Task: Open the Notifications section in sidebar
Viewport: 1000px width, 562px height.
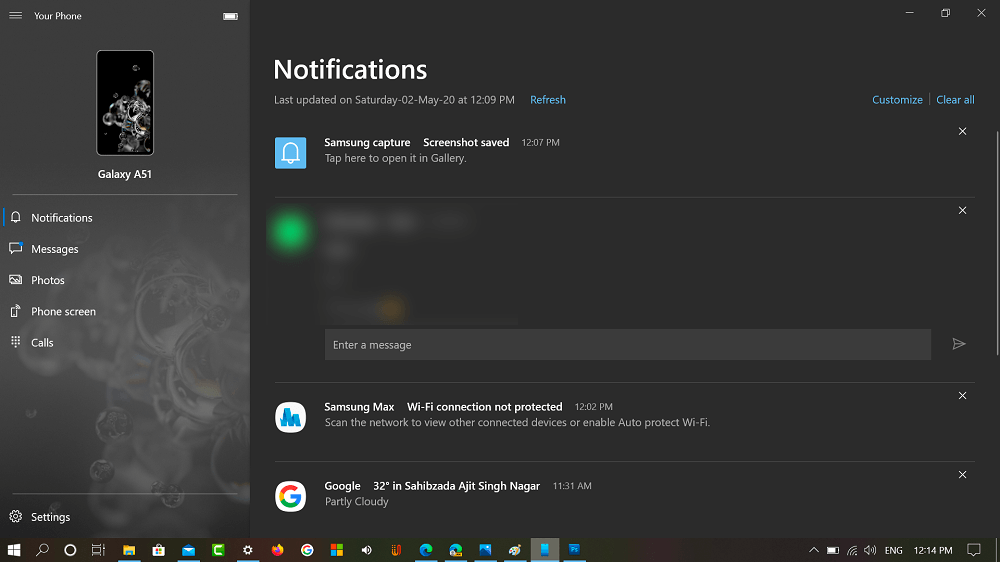Action: [x=125, y=218]
